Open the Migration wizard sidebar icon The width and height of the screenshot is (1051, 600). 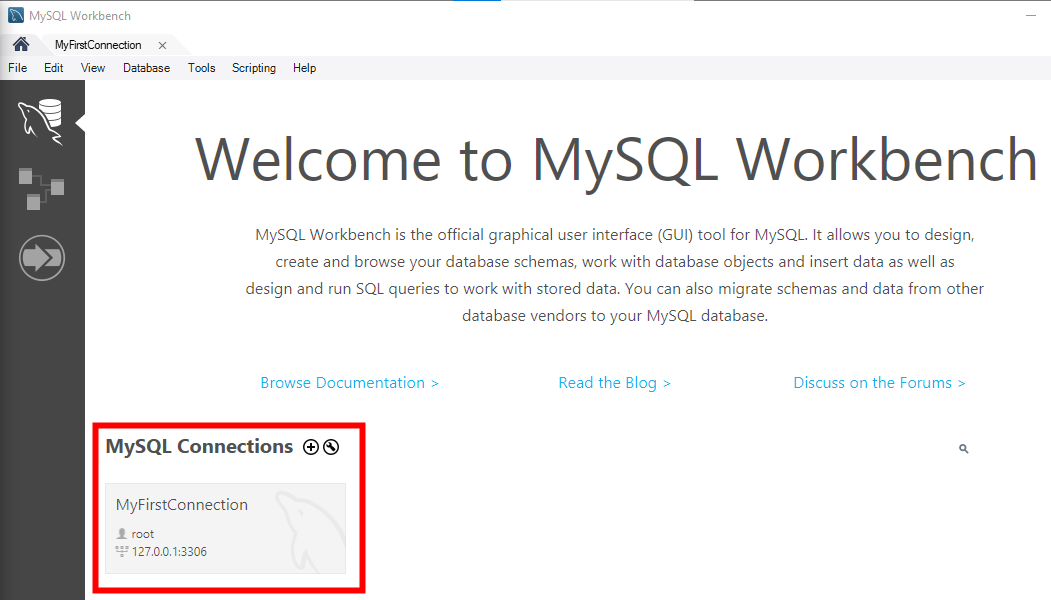point(42,257)
